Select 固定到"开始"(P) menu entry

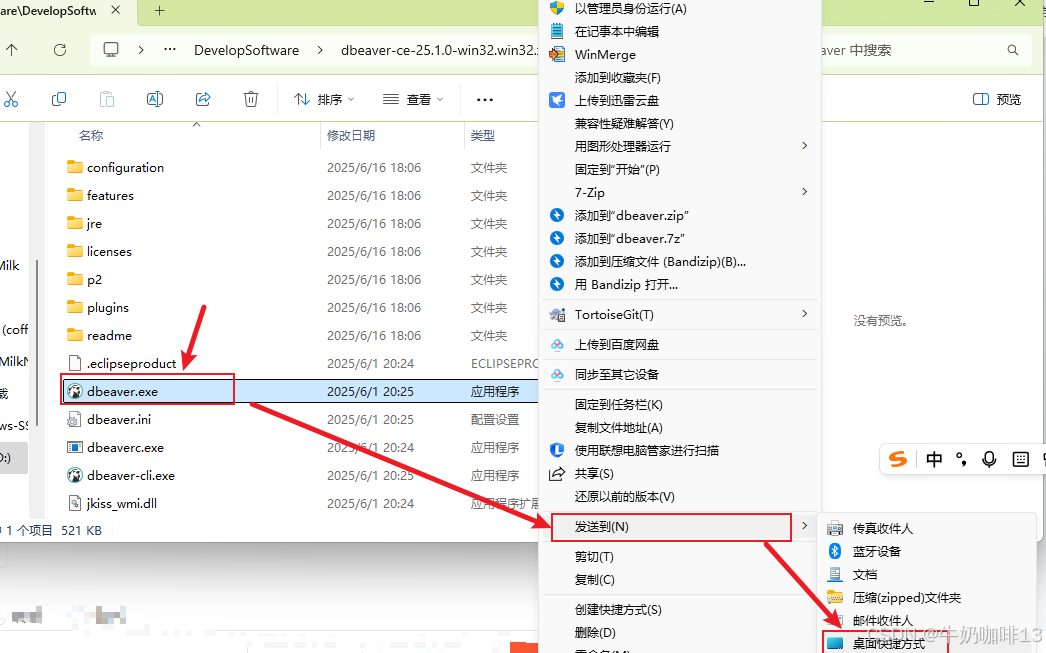[679, 169]
